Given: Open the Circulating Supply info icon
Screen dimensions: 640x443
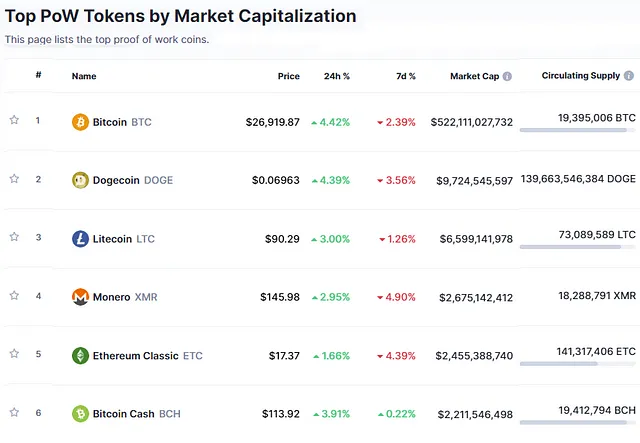Looking at the screenshot, I should (629, 76).
